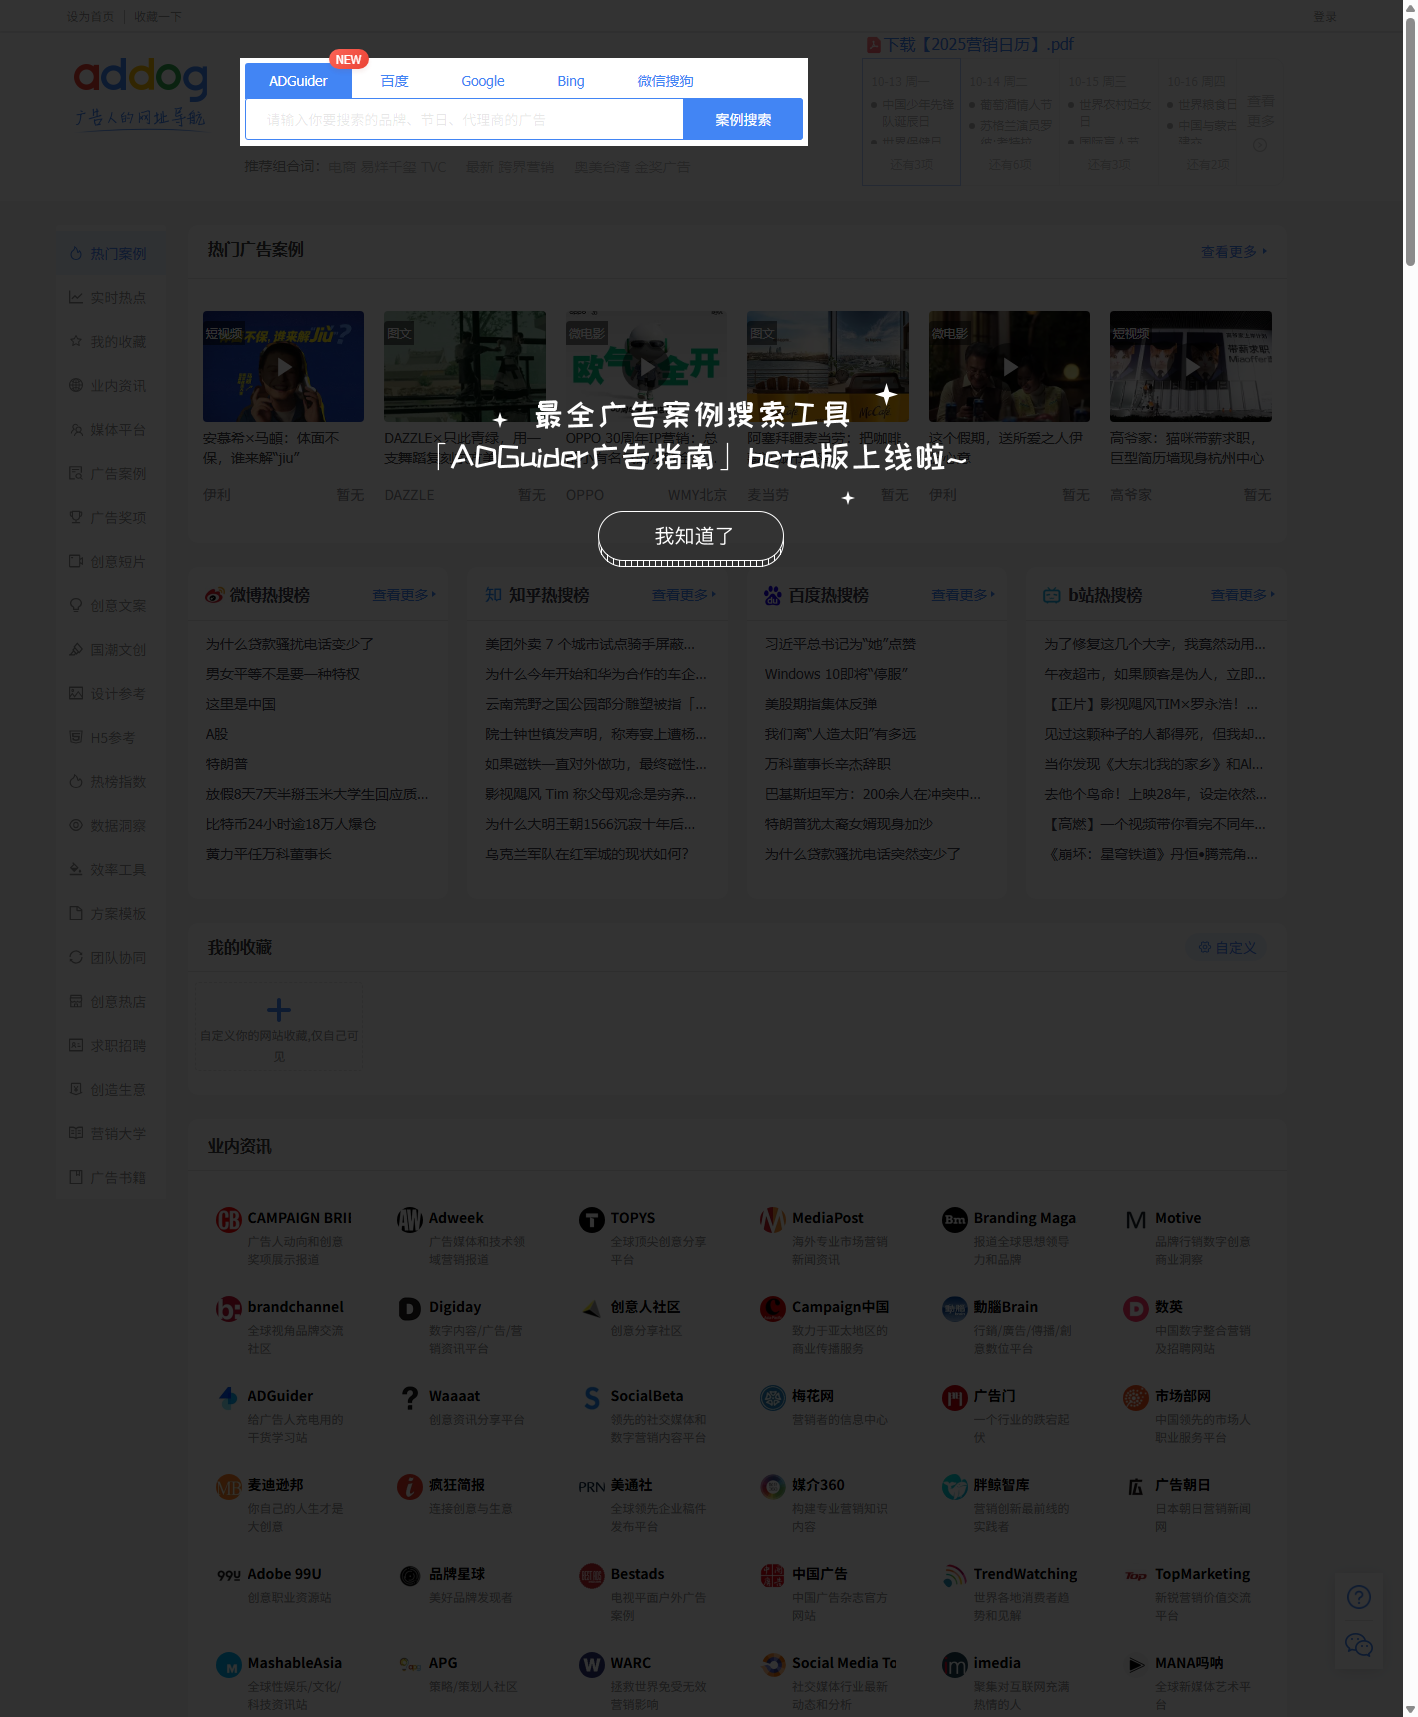This screenshot has height=1717, width=1418.
Task: Click the 我的收藏 star icon
Action: click(76, 342)
